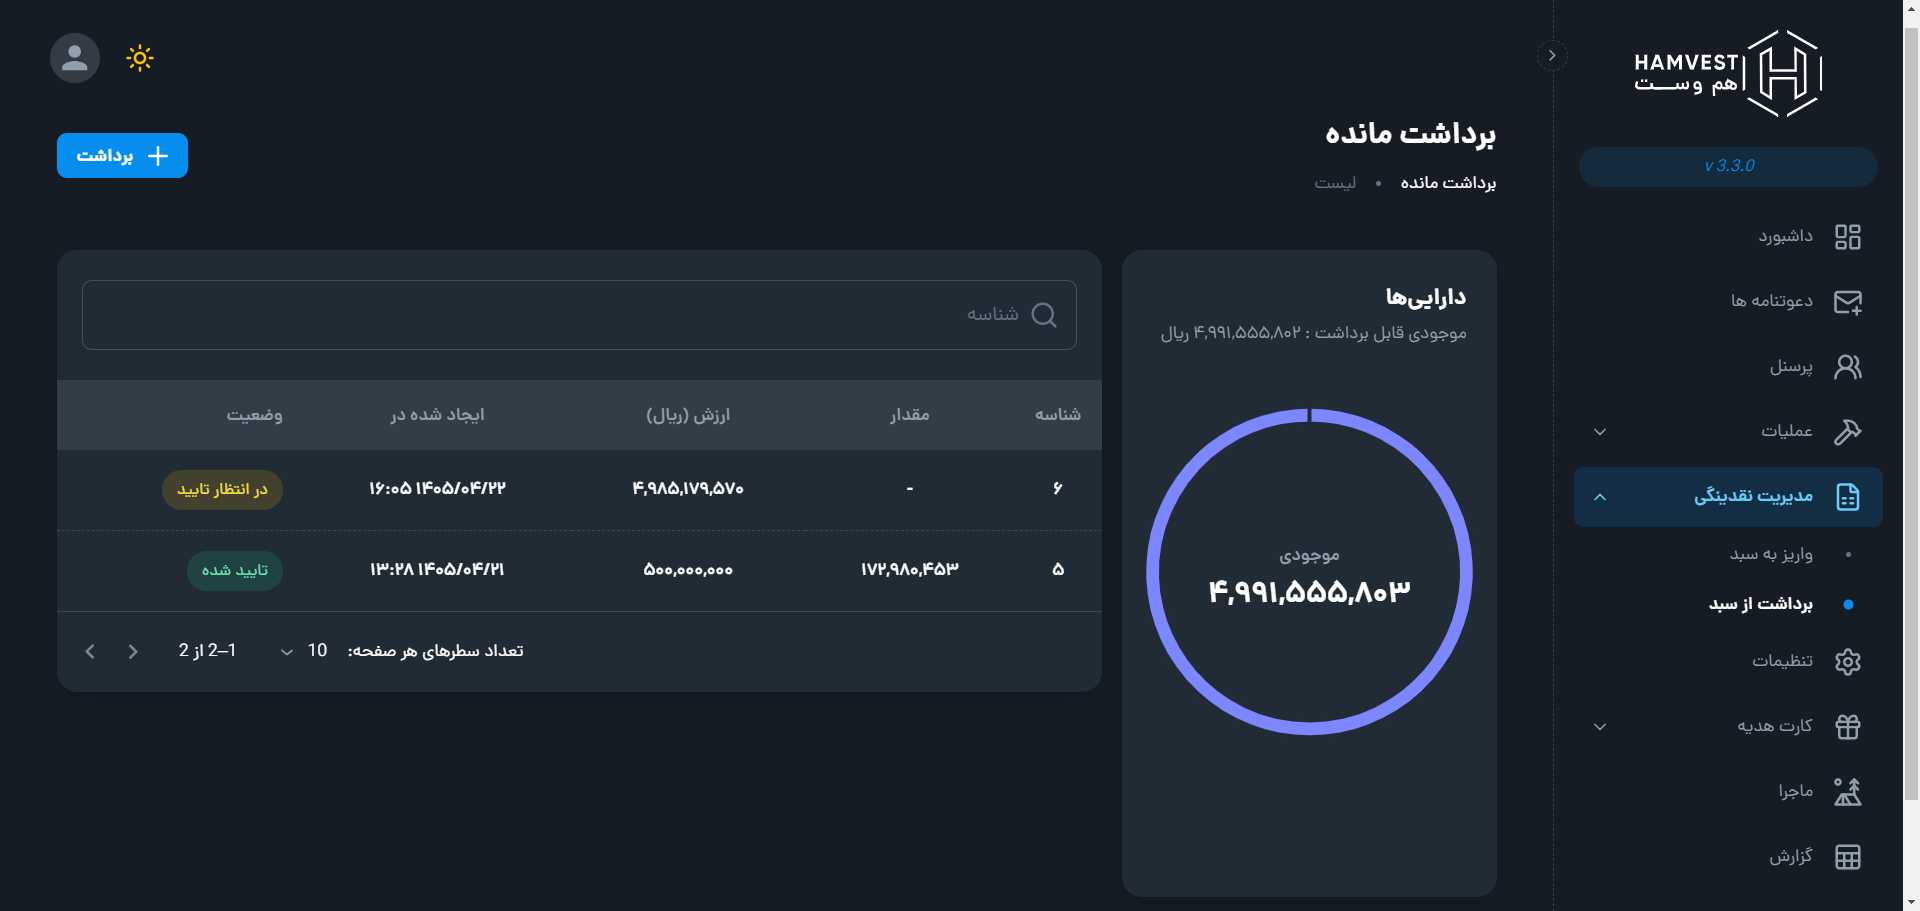Select واریز به سبد submenu item

(x=1771, y=554)
